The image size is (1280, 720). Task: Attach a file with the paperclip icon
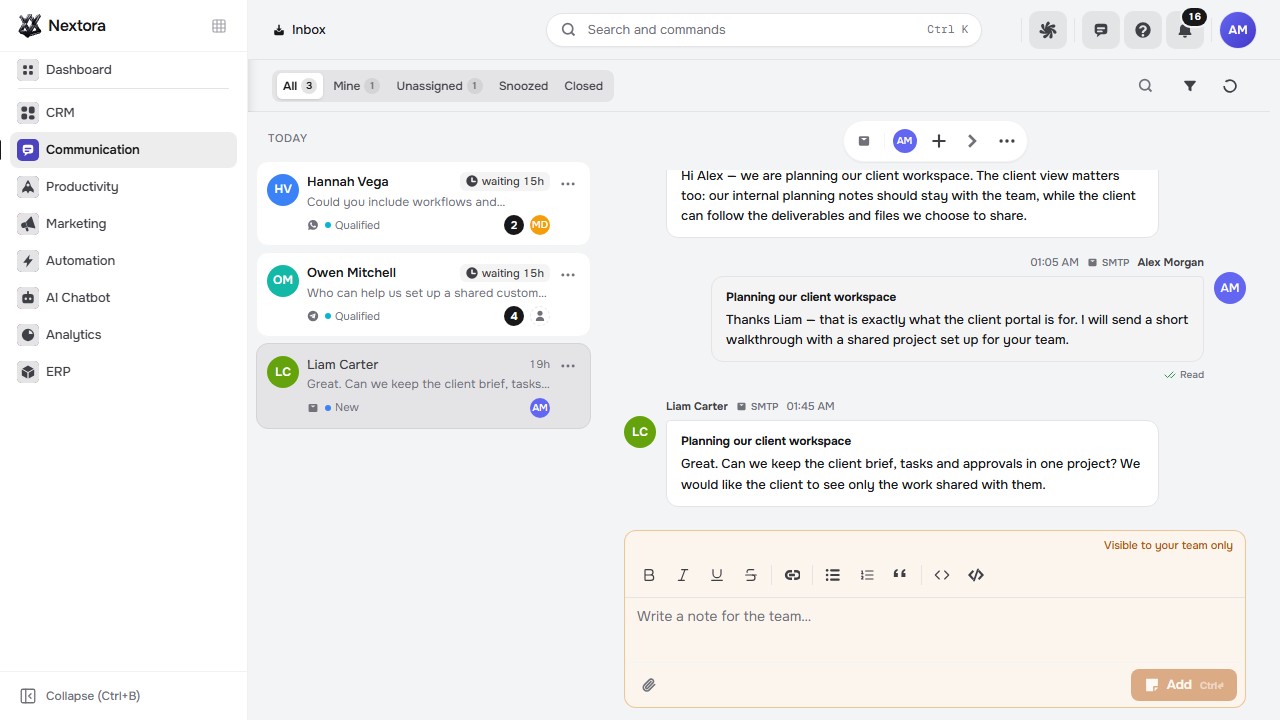[649, 685]
